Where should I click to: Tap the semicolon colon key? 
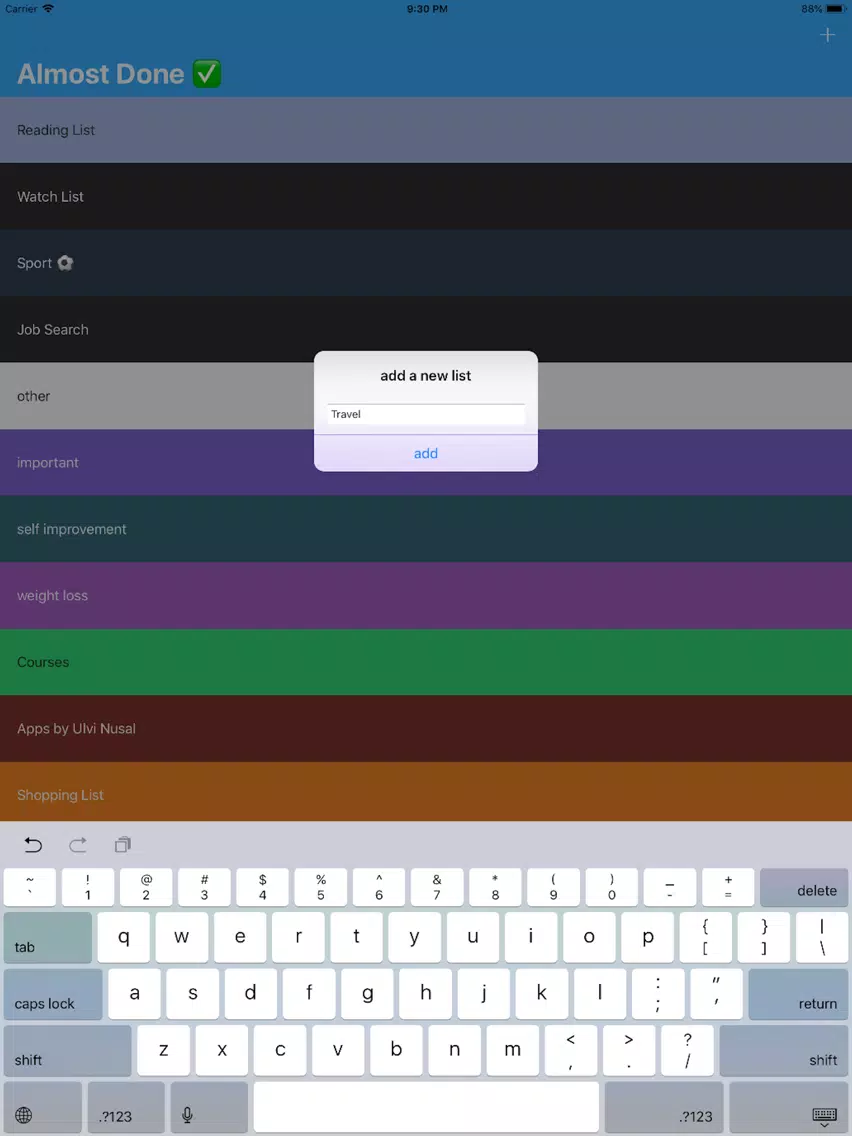tap(658, 994)
